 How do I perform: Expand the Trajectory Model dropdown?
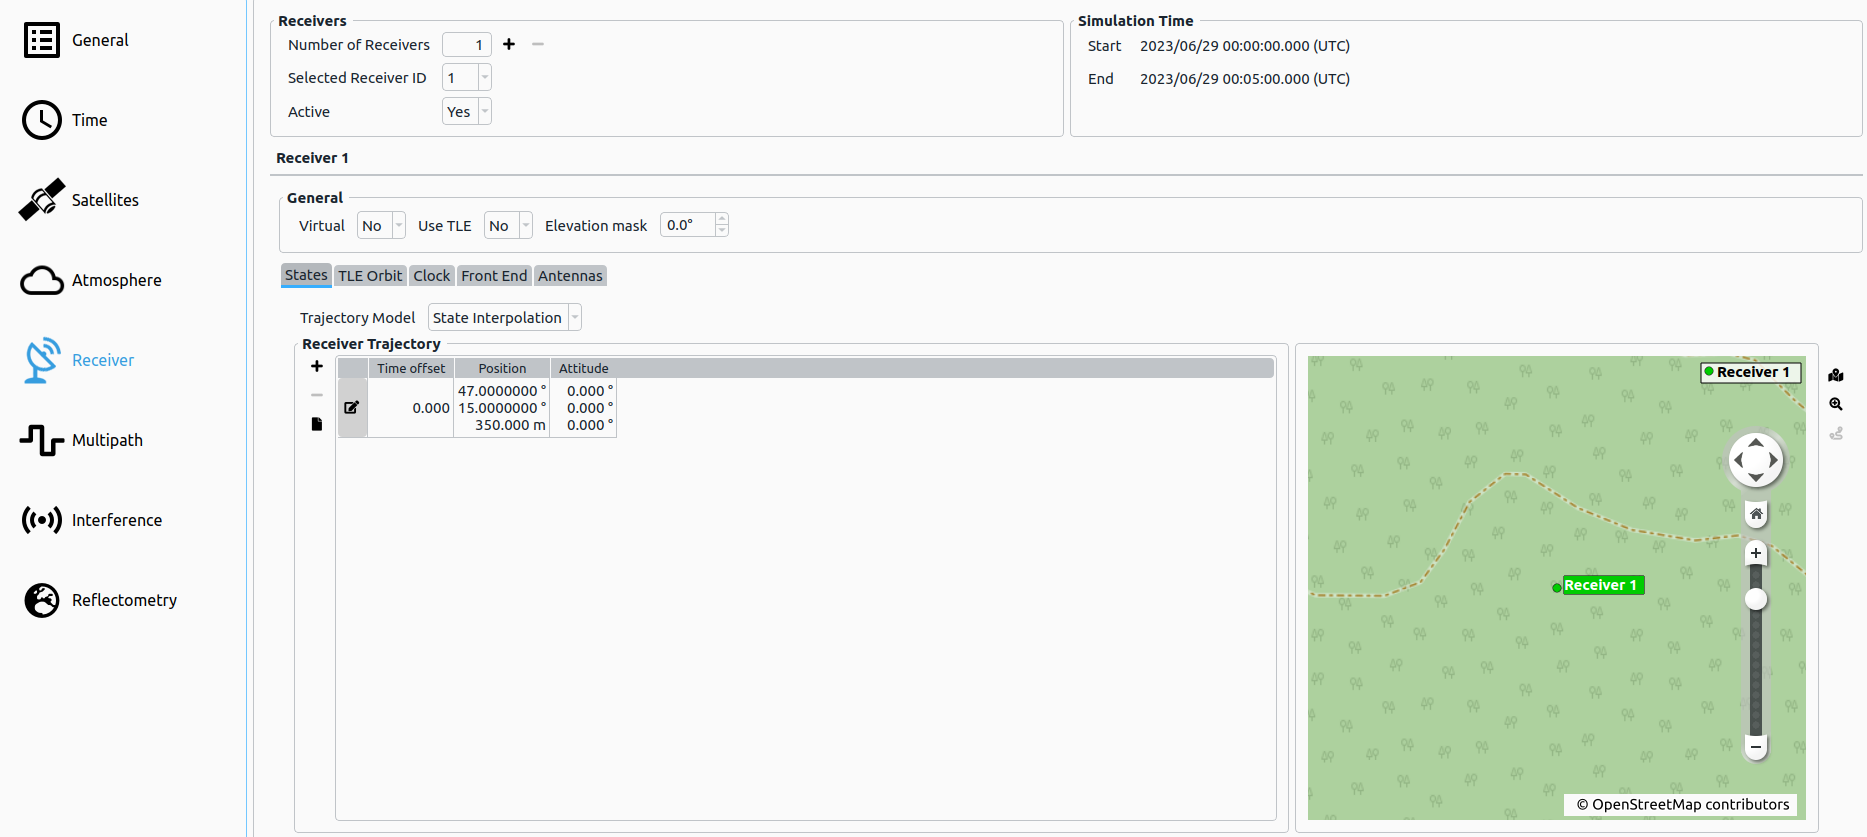pos(505,318)
